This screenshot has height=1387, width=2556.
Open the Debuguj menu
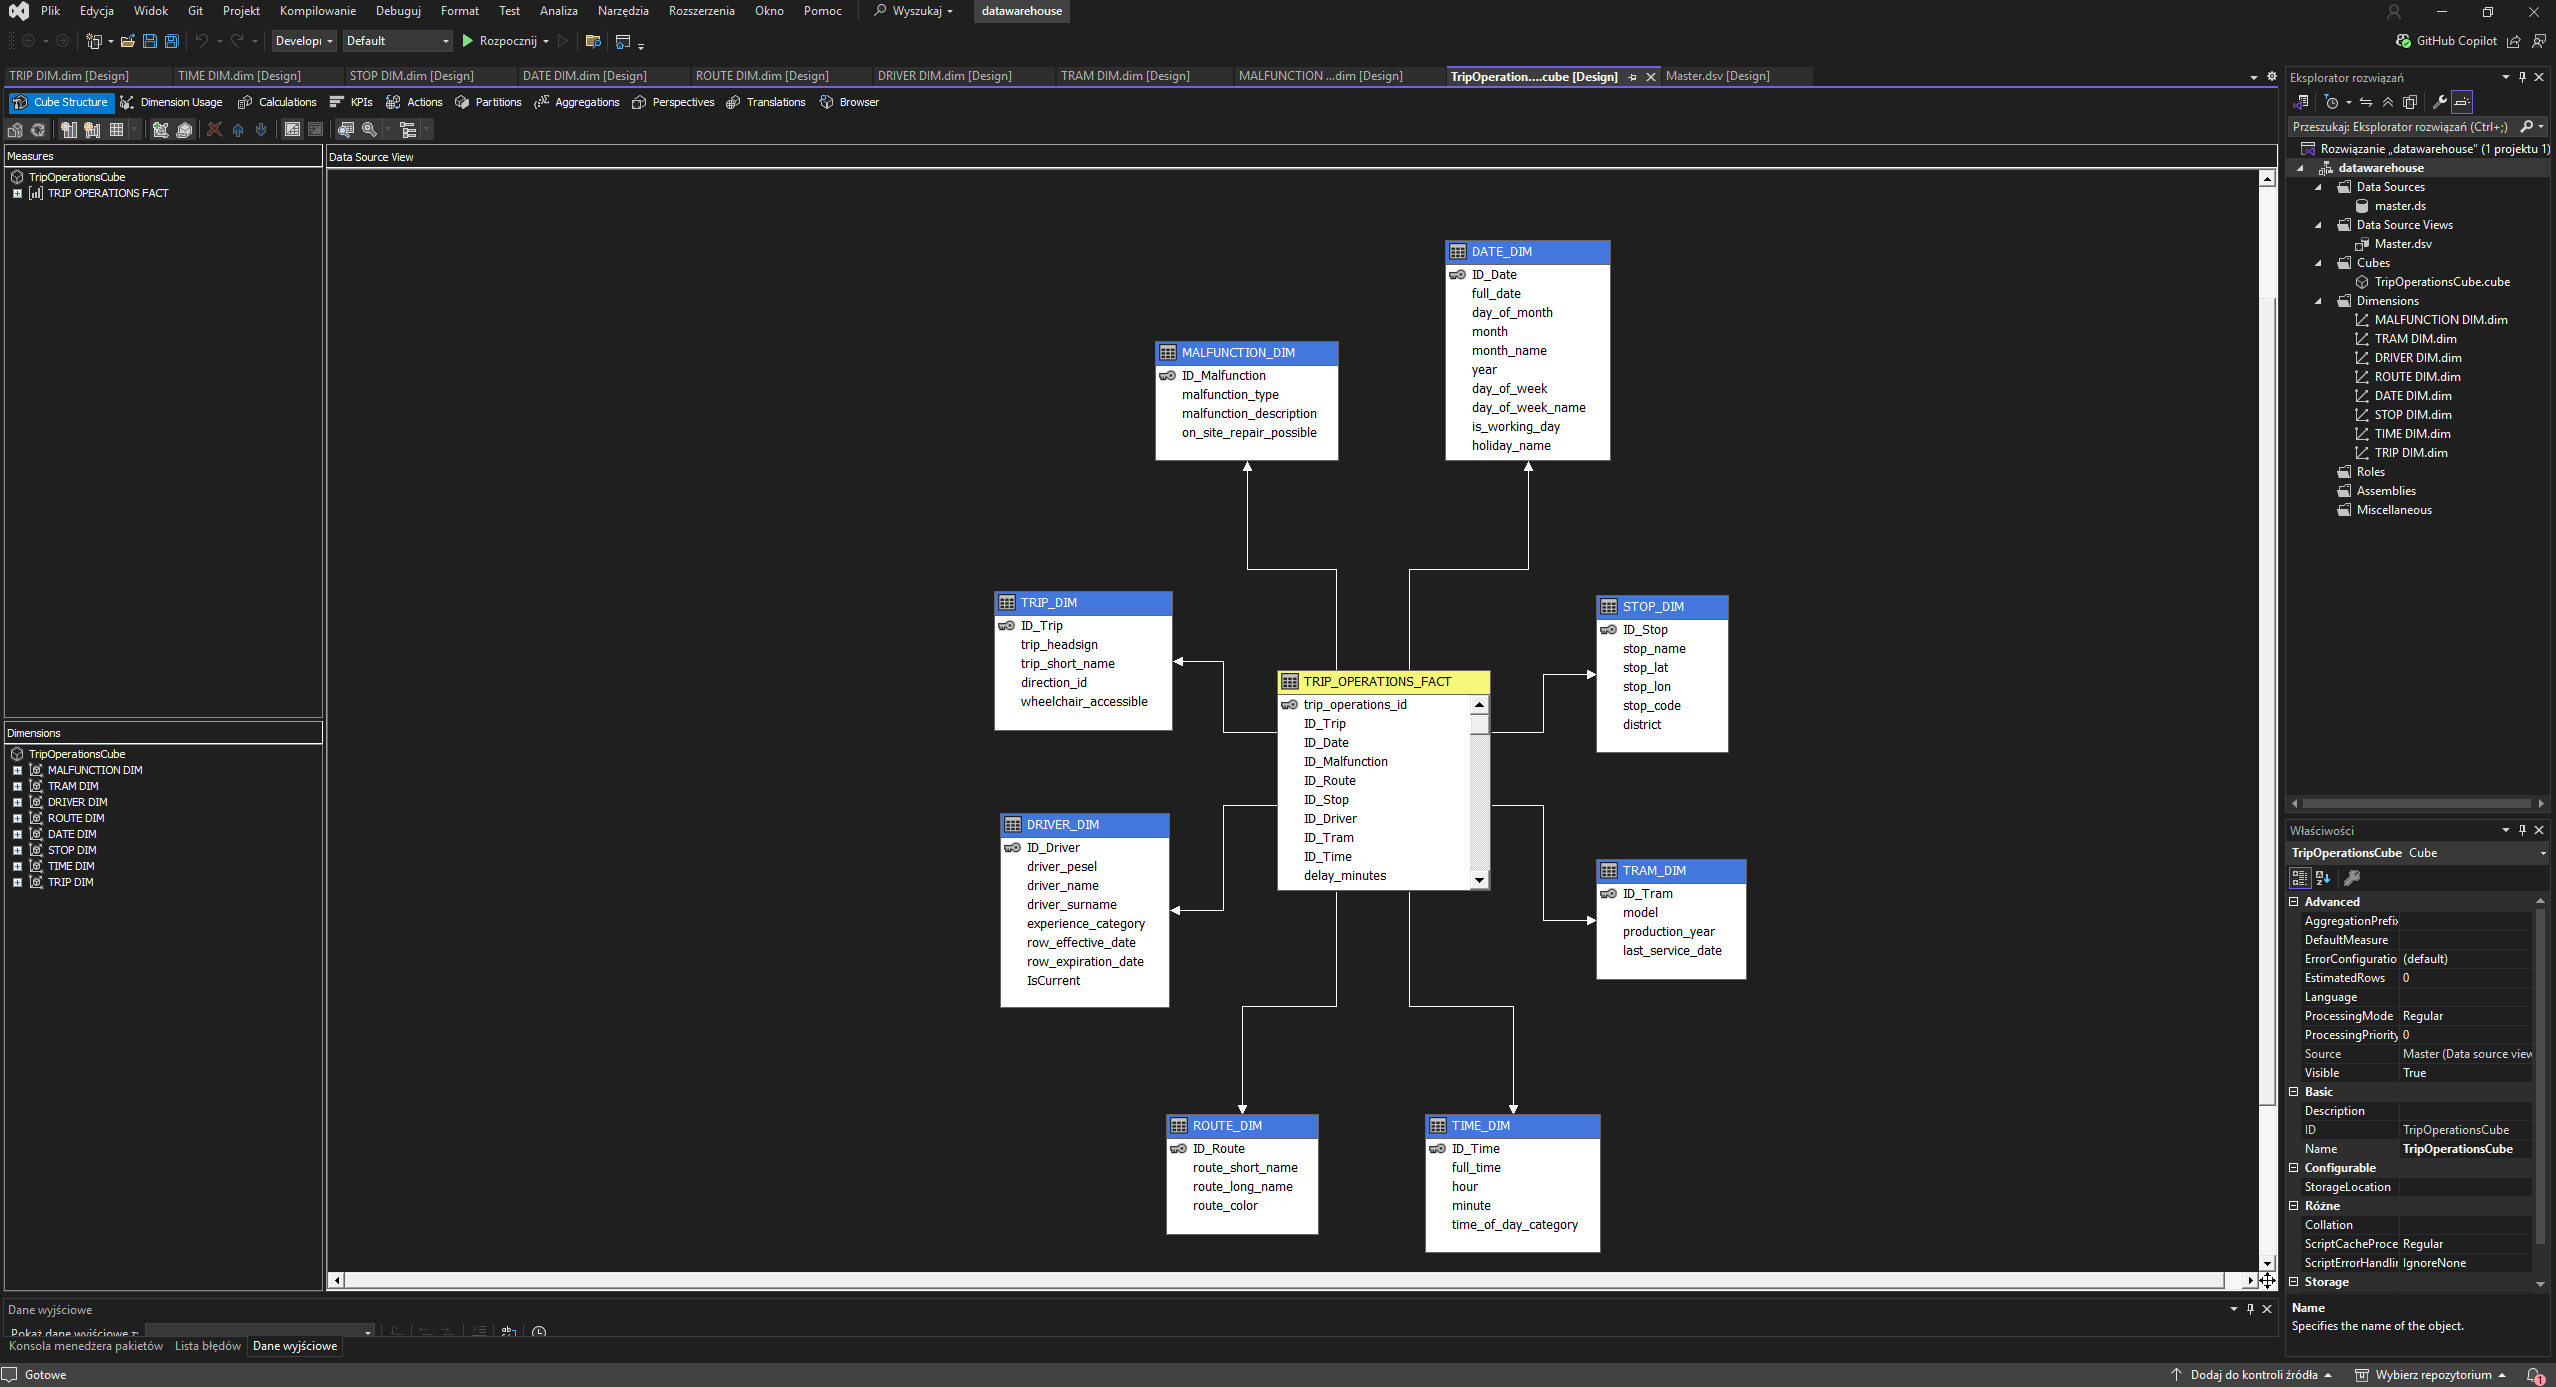pos(398,11)
